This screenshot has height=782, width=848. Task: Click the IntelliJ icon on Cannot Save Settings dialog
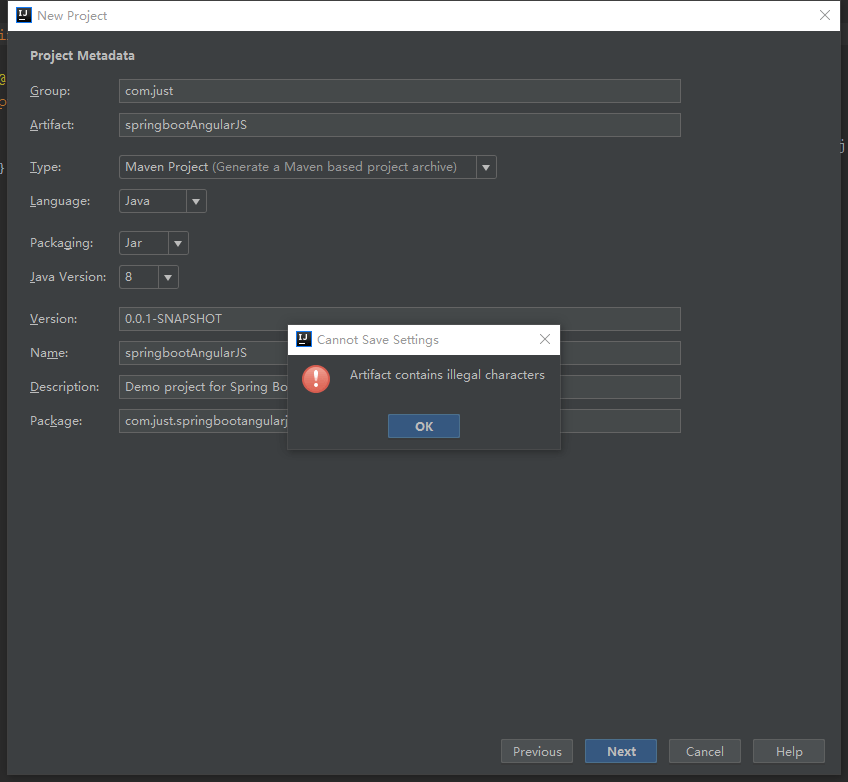(303, 339)
